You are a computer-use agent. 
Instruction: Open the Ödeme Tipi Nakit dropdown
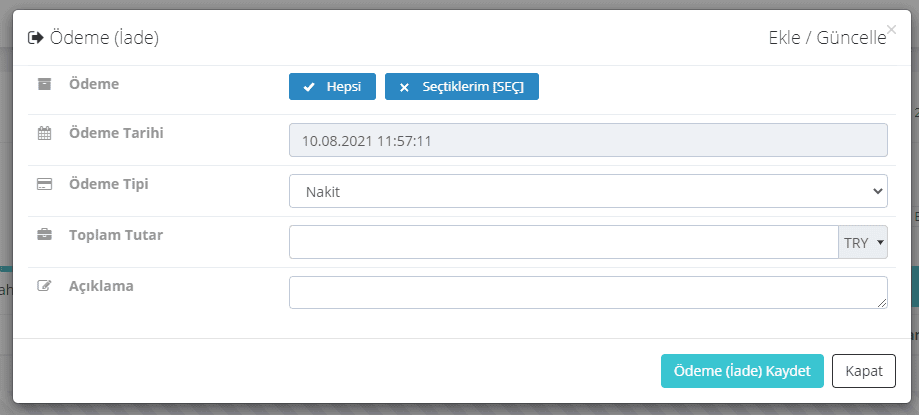click(x=588, y=191)
